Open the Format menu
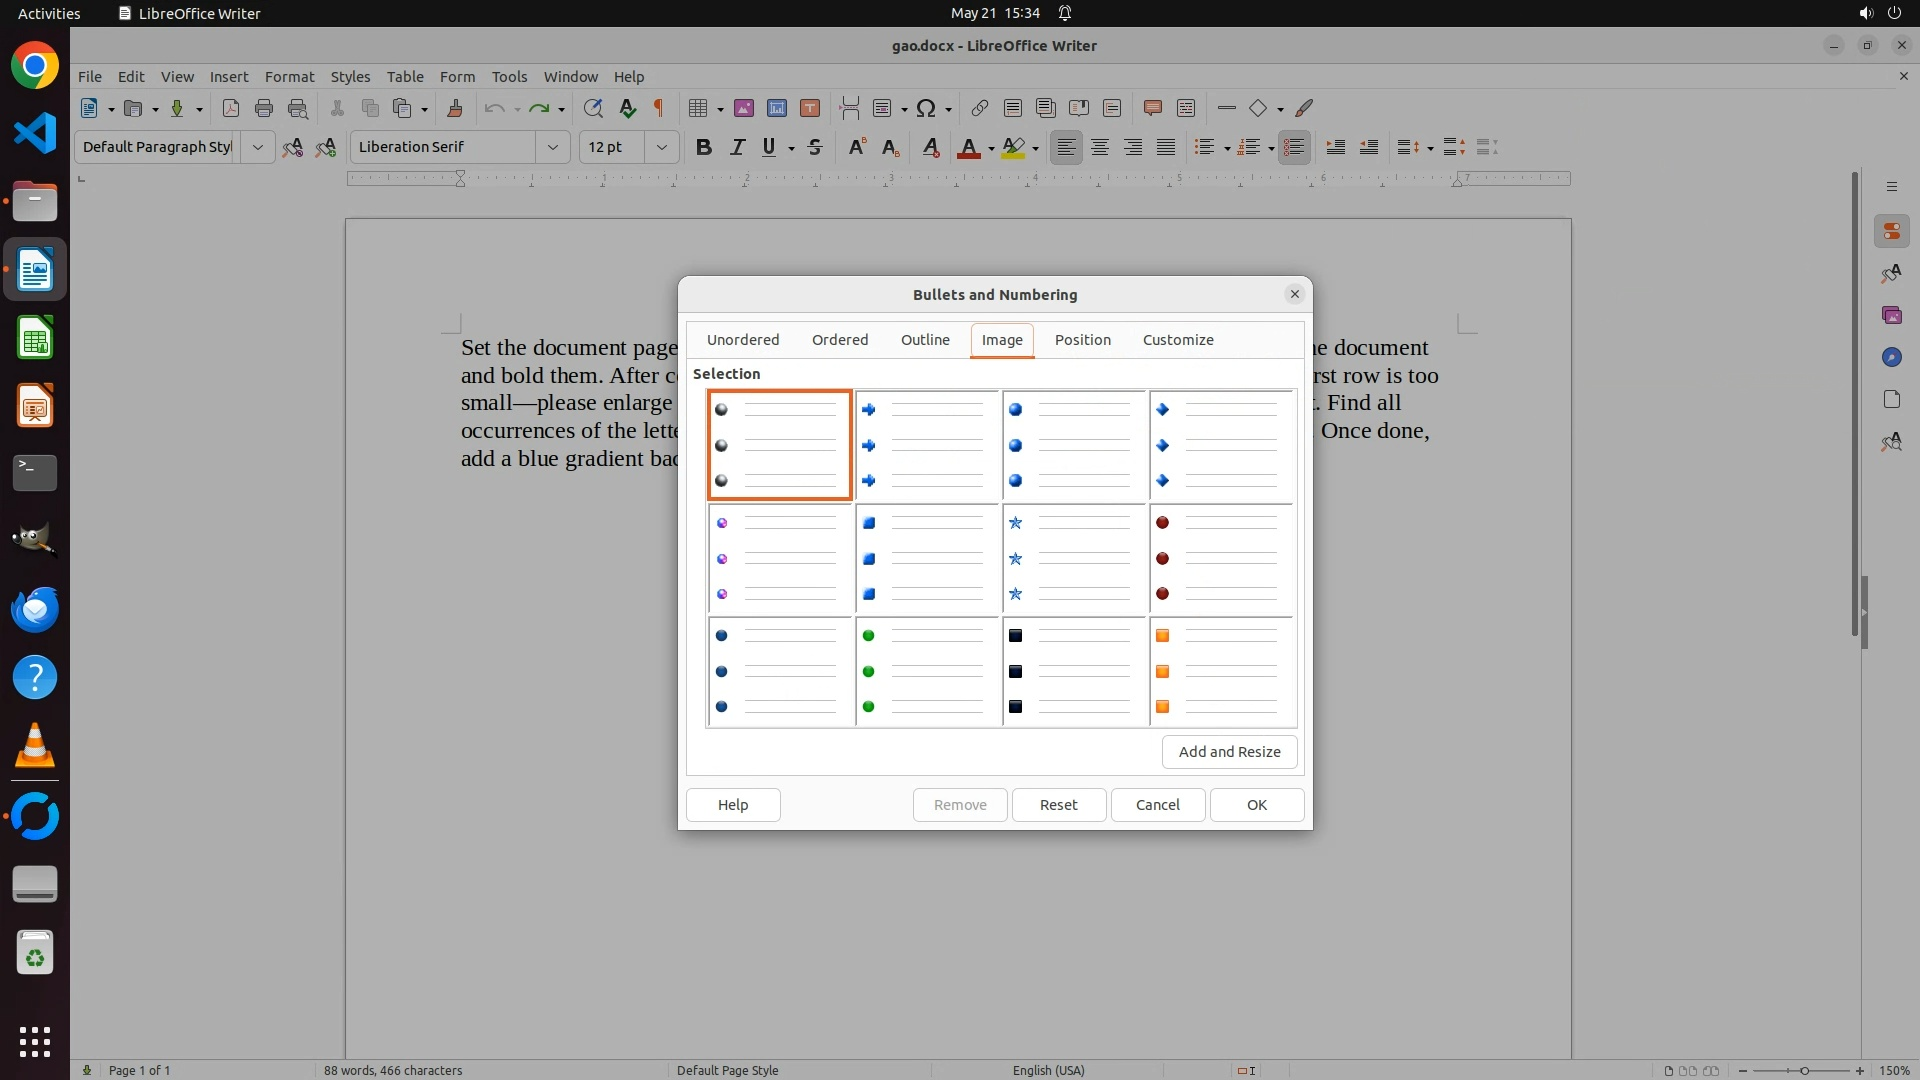The height and width of the screenshot is (1080, 1920). [289, 76]
